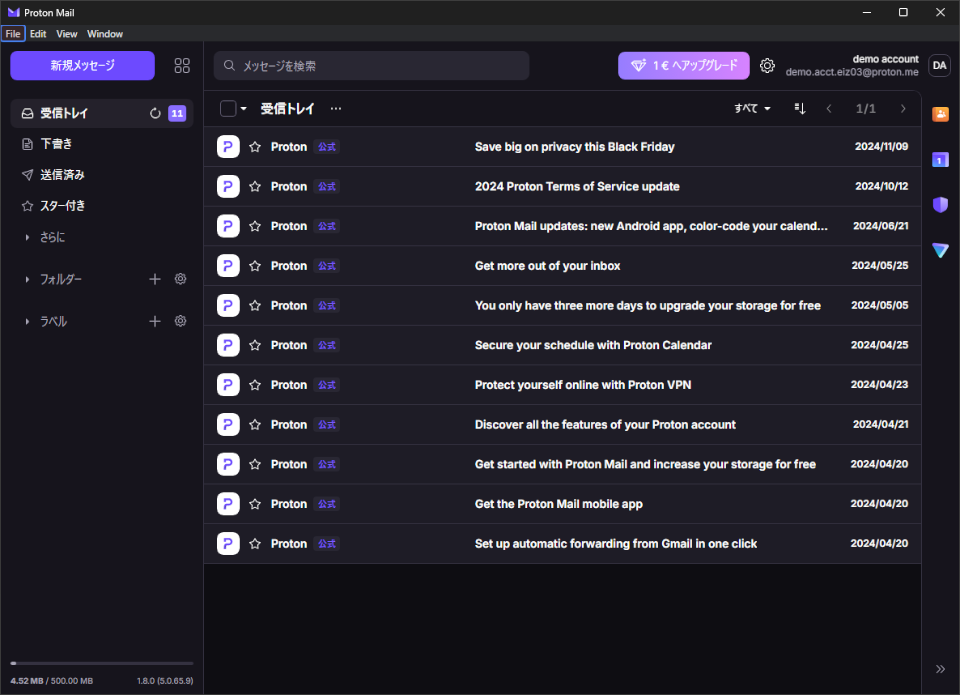Select 受信トレイ inbox in sidebar
This screenshot has width=960, height=695.
pyautogui.click(x=102, y=113)
